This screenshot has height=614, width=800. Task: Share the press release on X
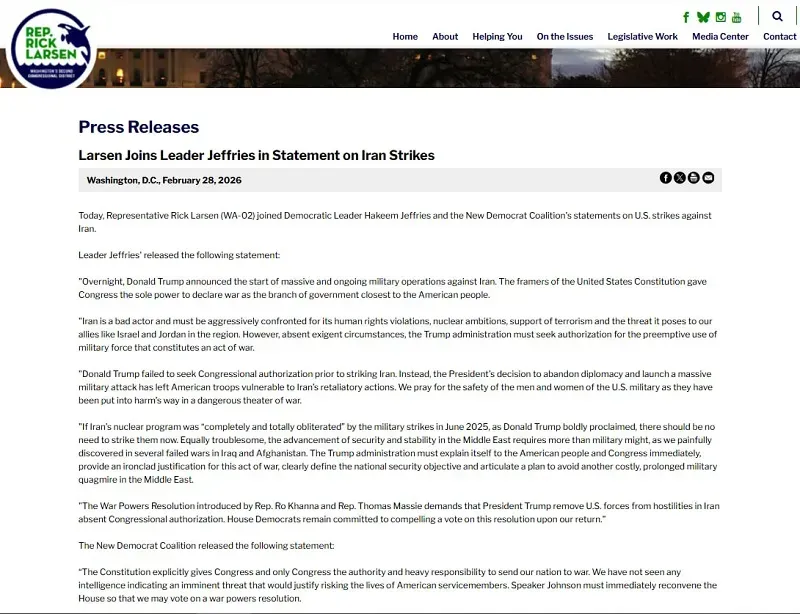tap(680, 178)
